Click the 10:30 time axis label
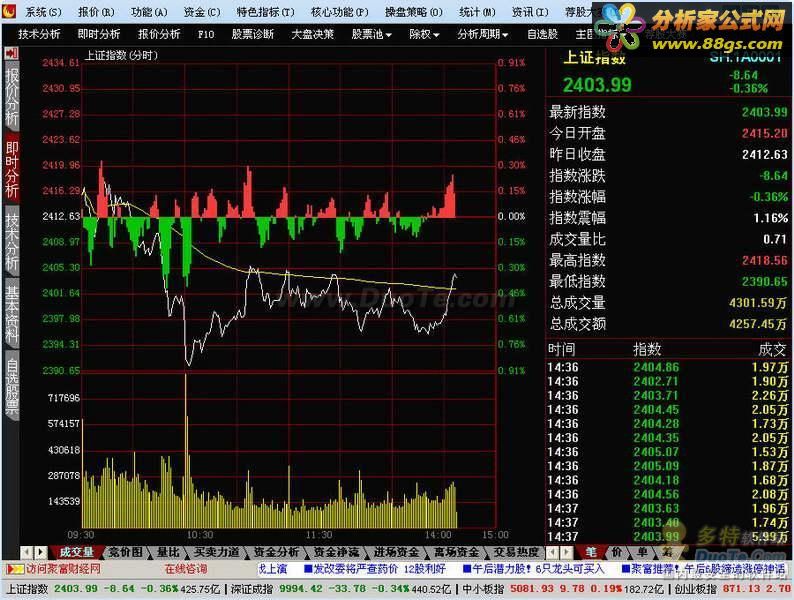The height and width of the screenshot is (600, 794). pyautogui.click(x=200, y=535)
